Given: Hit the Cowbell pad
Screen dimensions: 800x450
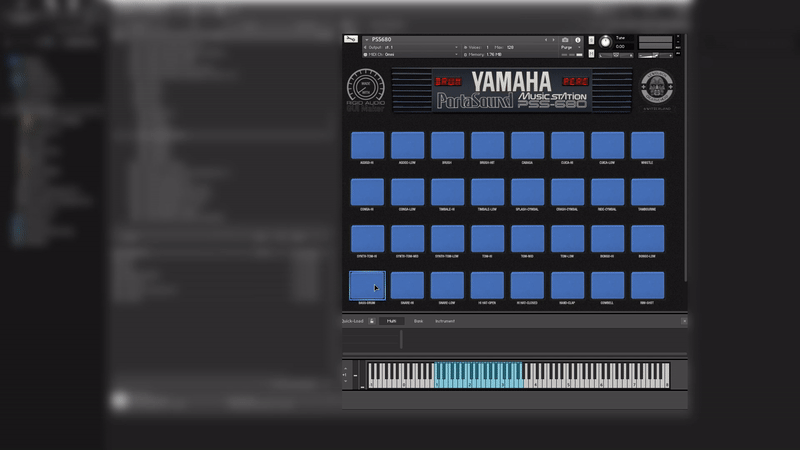Looking at the screenshot, I should [607, 285].
